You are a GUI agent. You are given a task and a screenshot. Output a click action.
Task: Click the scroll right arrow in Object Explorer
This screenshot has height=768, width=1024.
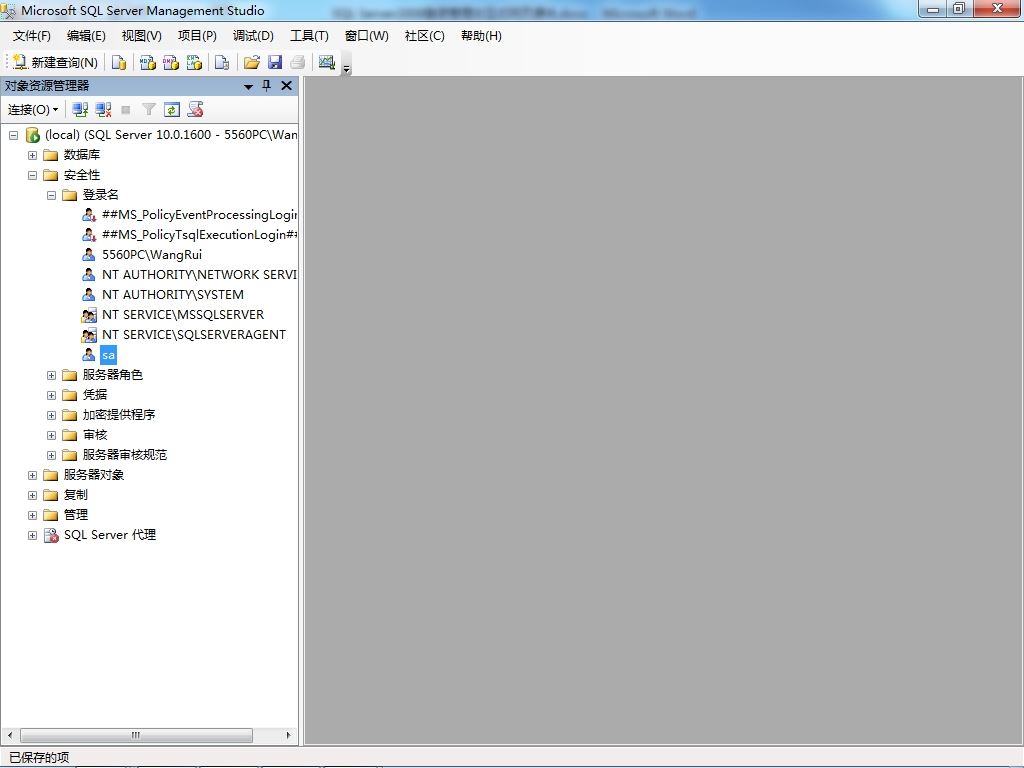(x=288, y=735)
